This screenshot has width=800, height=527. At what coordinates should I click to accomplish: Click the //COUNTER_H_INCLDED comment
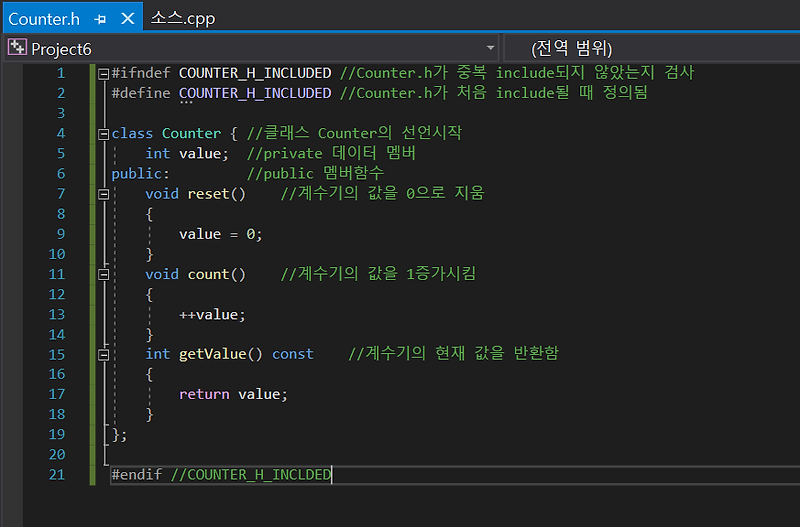(251, 474)
